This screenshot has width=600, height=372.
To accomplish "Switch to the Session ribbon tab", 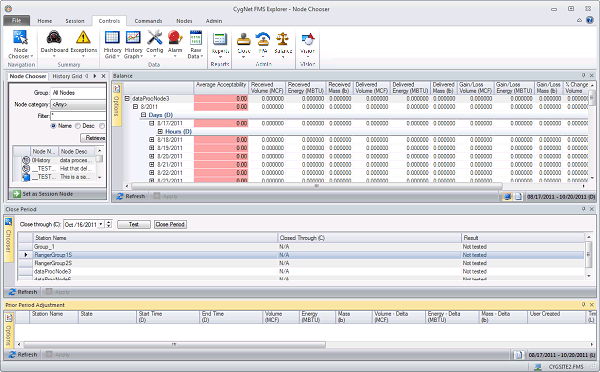I will (x=75, y=21).
